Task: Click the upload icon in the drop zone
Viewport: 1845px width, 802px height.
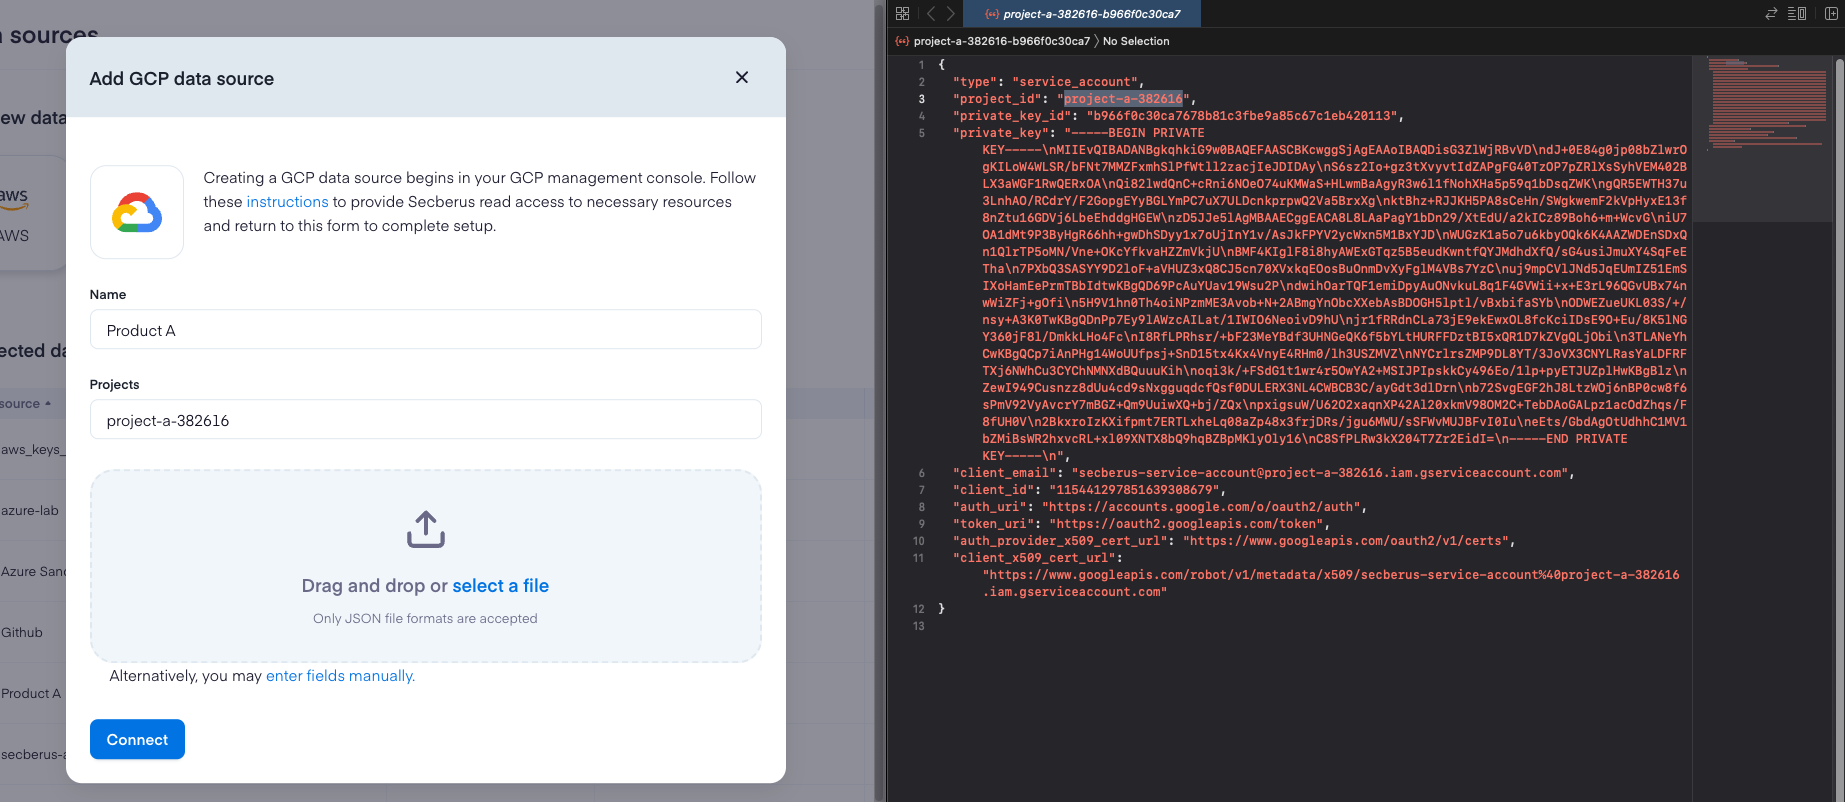Action: 426,530
